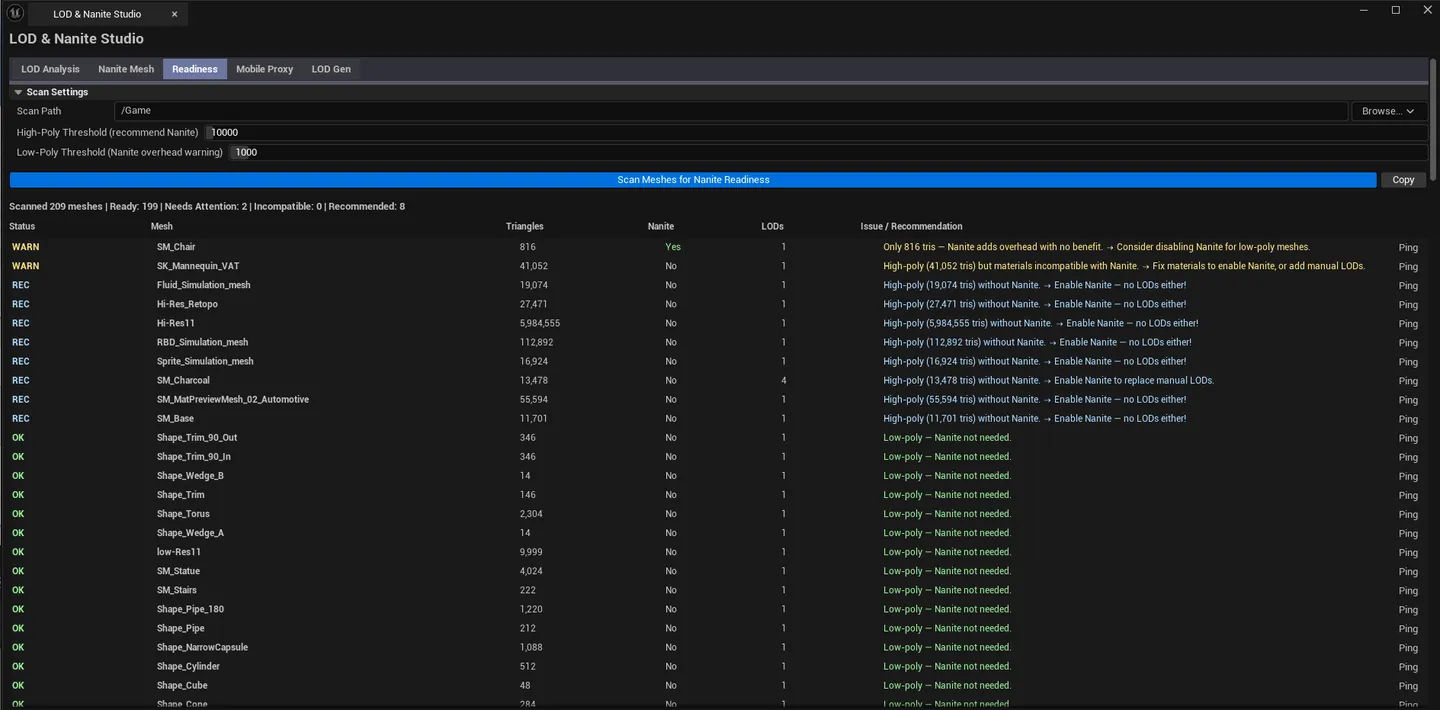Ping the SM_Charcoal mesh
Viewport: 1440px width, 710px height.
coord(1408,380)
